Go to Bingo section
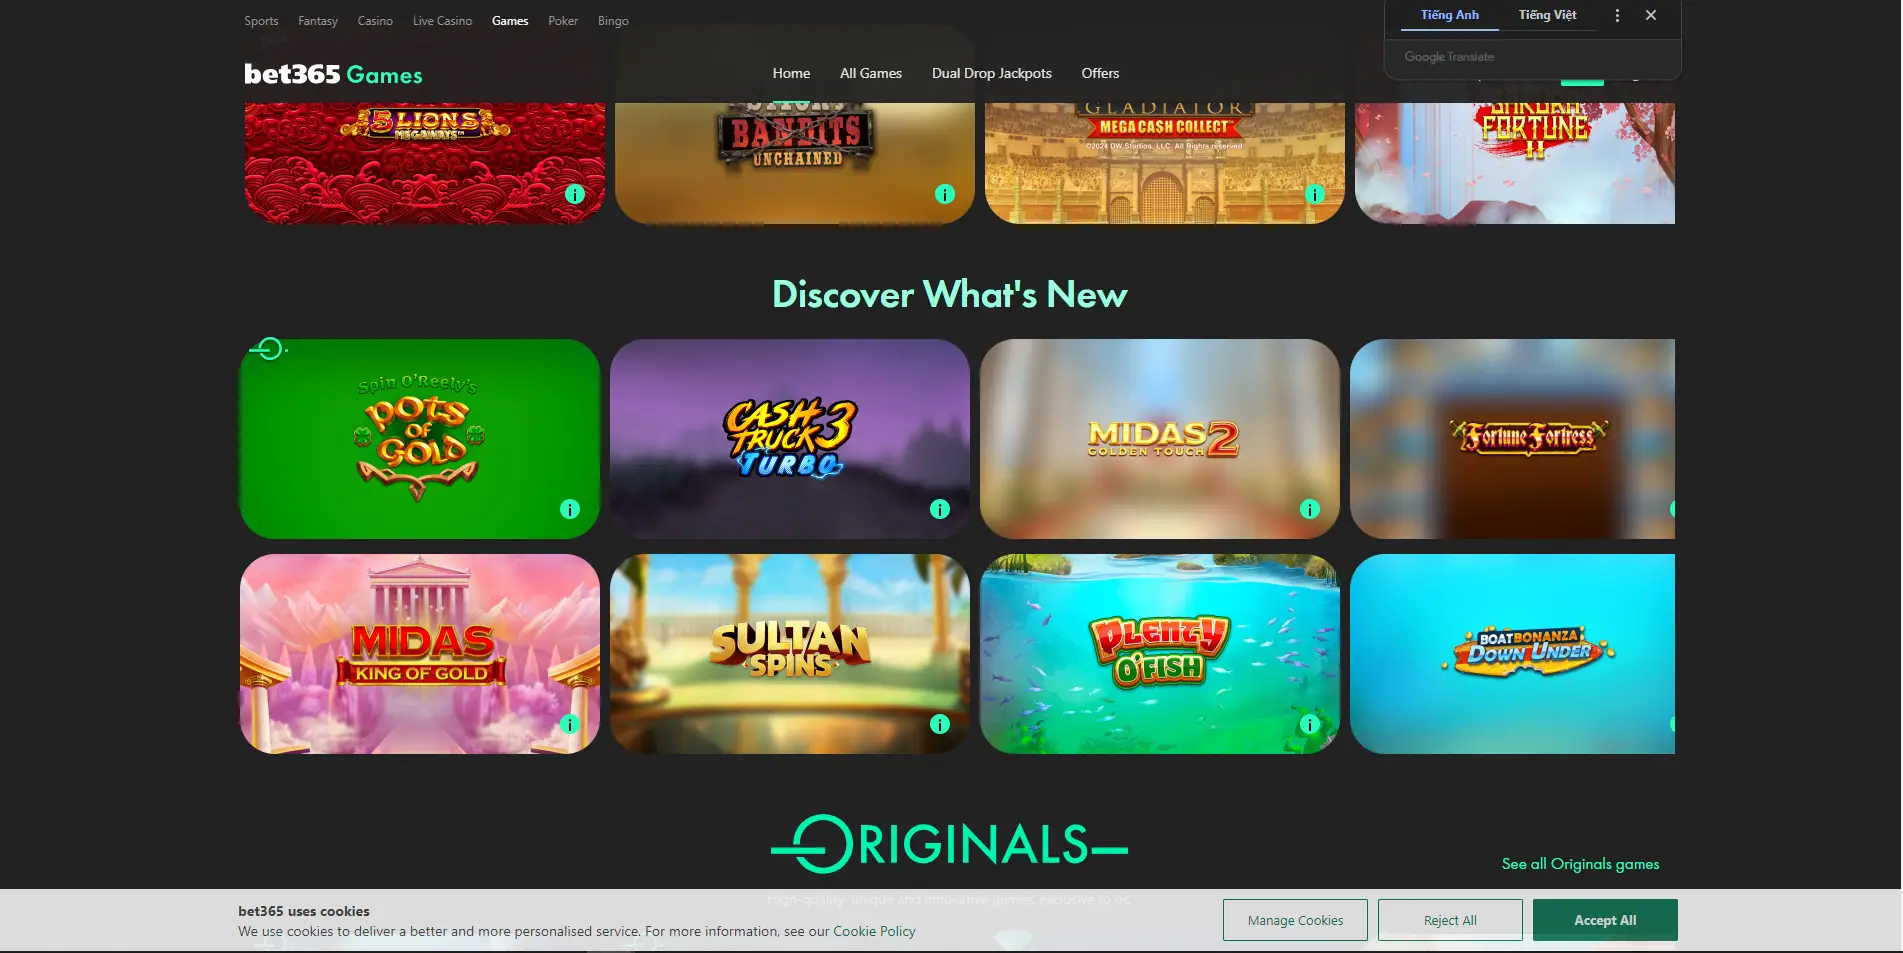This screenshot has height=953, width=1903. [x=613, y=21]
